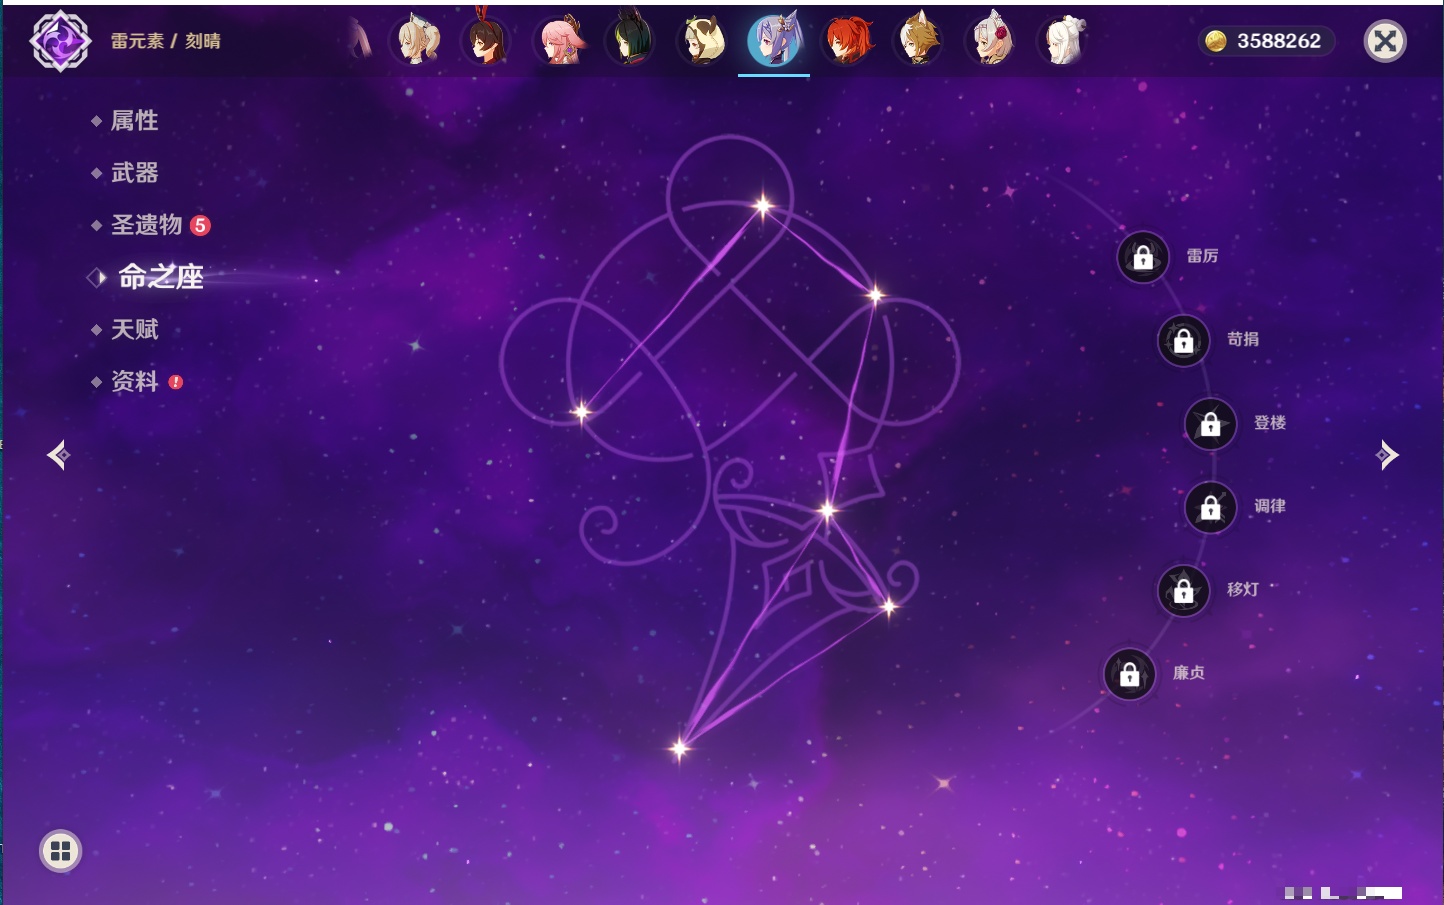The width and height of the screenshot is (1444, 905).
Task: Open the locked 移灯 constellation node
Action: click(1184, 591)
